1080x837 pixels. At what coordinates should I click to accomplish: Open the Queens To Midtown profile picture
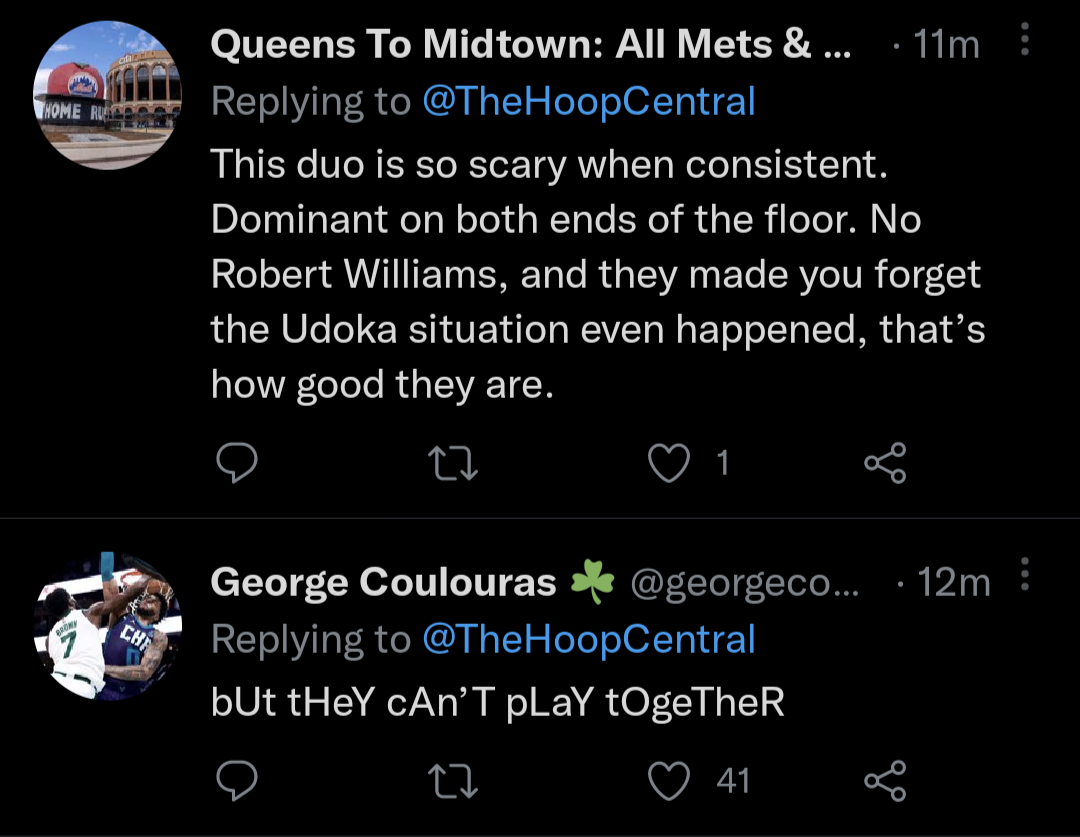(107, 96)
